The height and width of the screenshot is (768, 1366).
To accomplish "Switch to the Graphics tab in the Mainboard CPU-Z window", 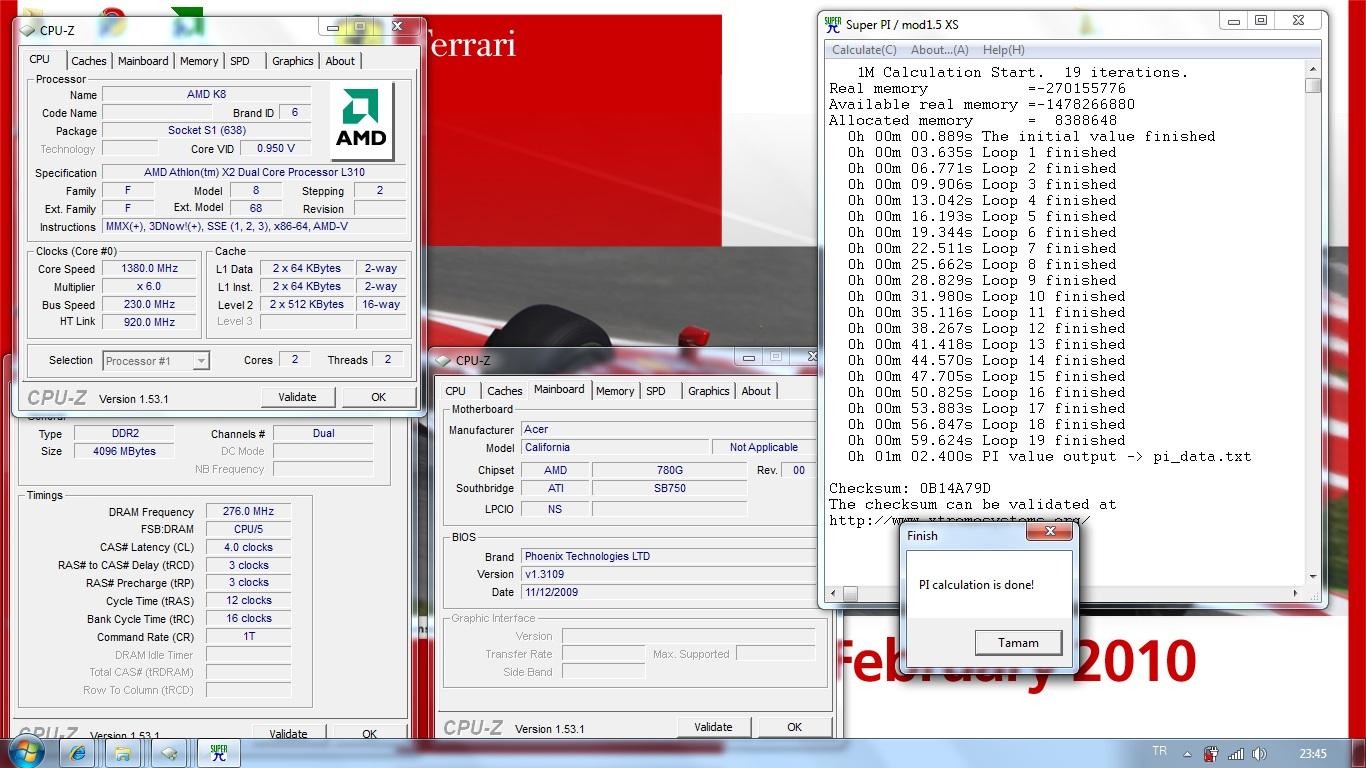I will point(709,391).
